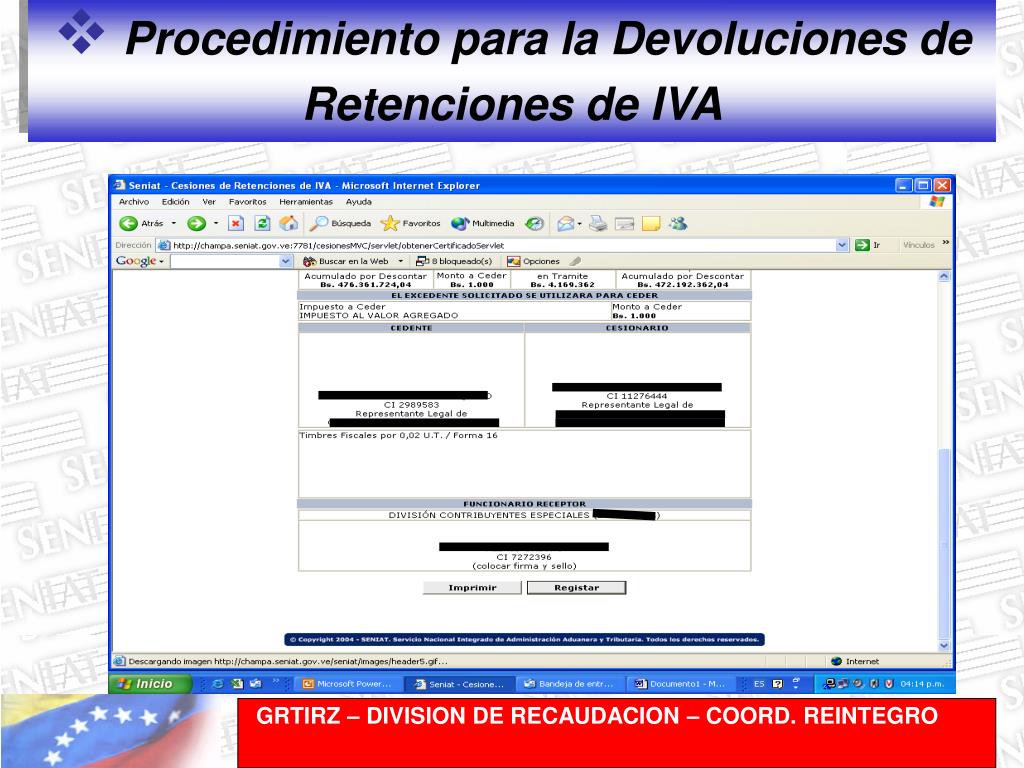The image size is (1024, 768).
Task: Click the green Forward arrow button
Action: 197,223
